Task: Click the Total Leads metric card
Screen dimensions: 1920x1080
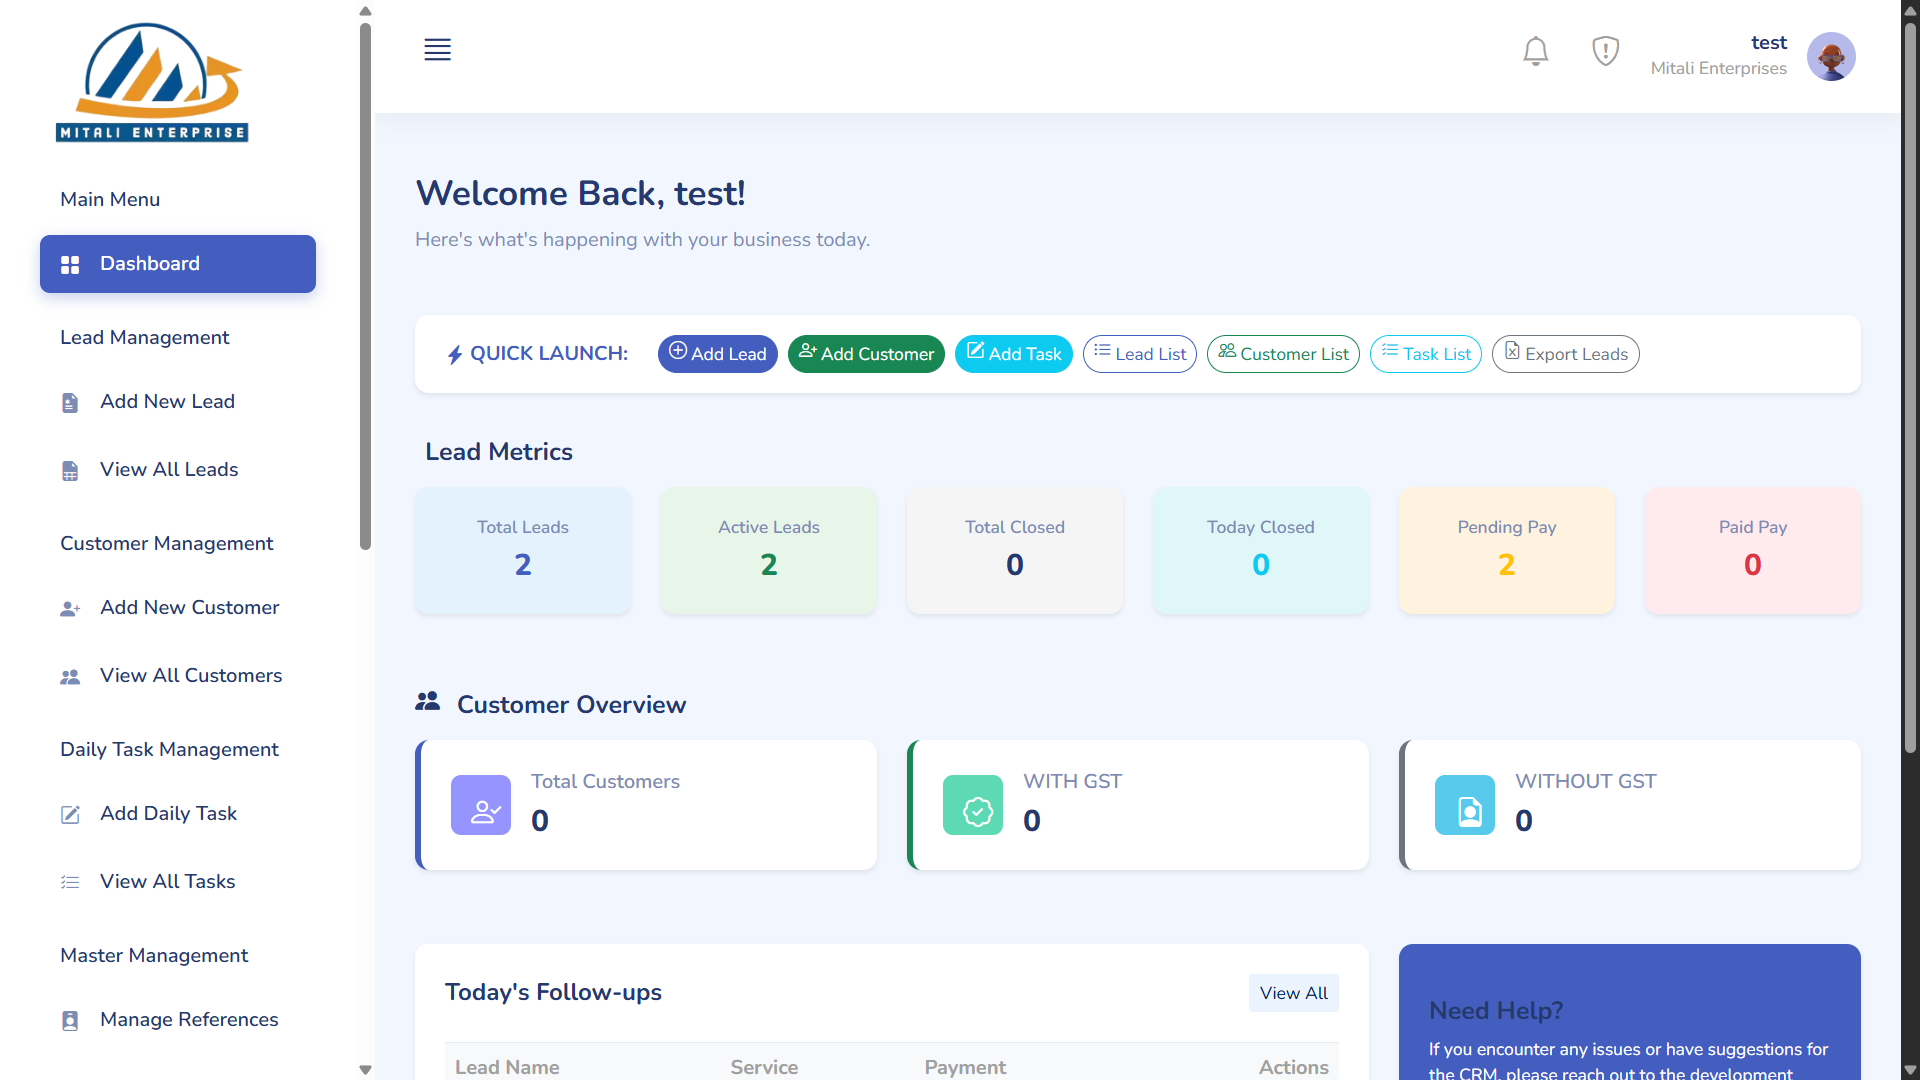Action: click(x=522, y=550)
